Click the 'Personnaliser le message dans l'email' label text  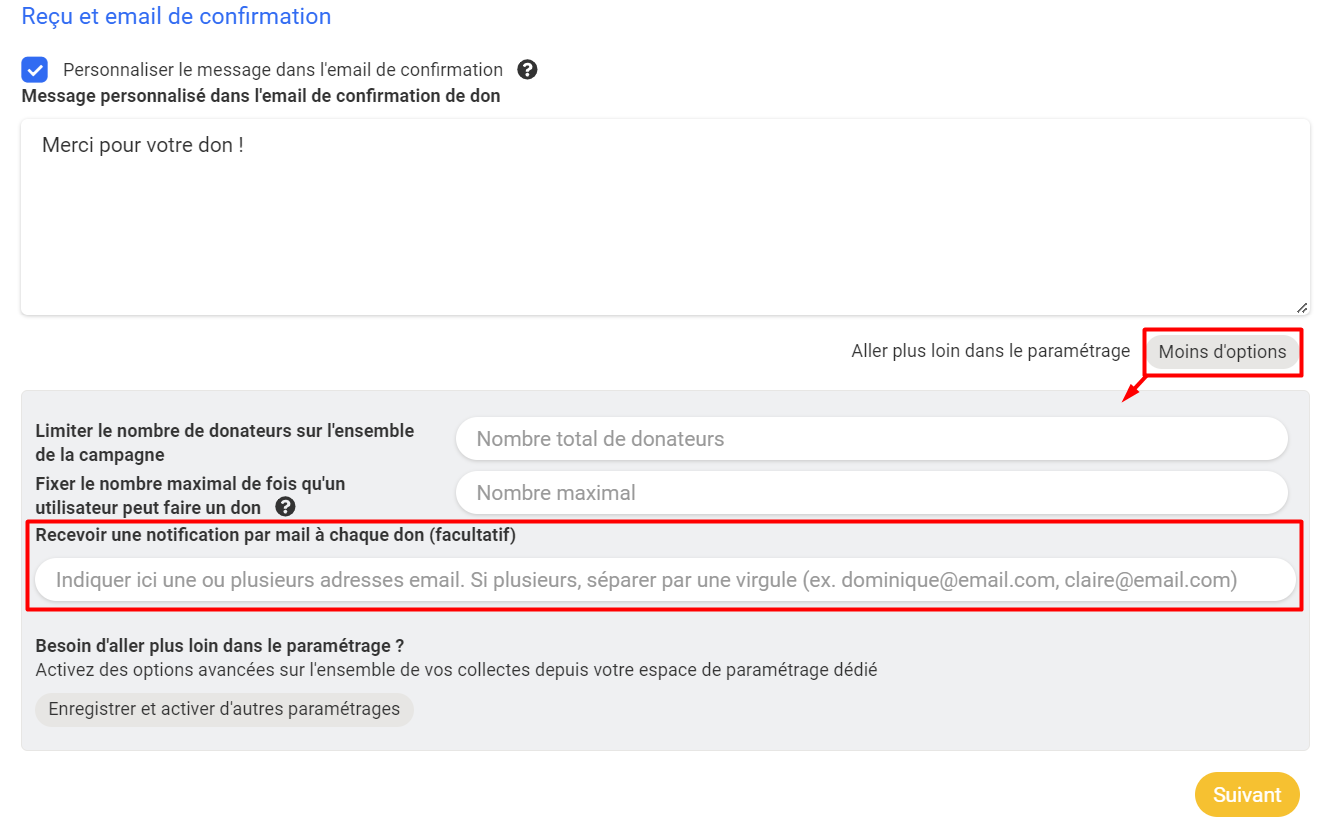click(283, 70)
